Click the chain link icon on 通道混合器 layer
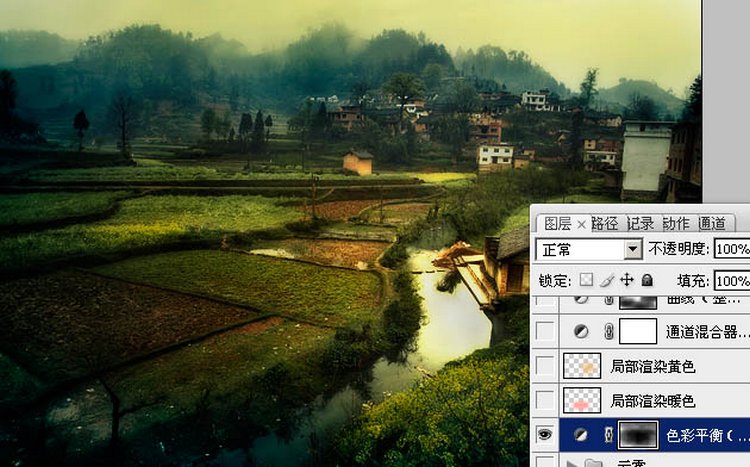 (x=608, y=331)
